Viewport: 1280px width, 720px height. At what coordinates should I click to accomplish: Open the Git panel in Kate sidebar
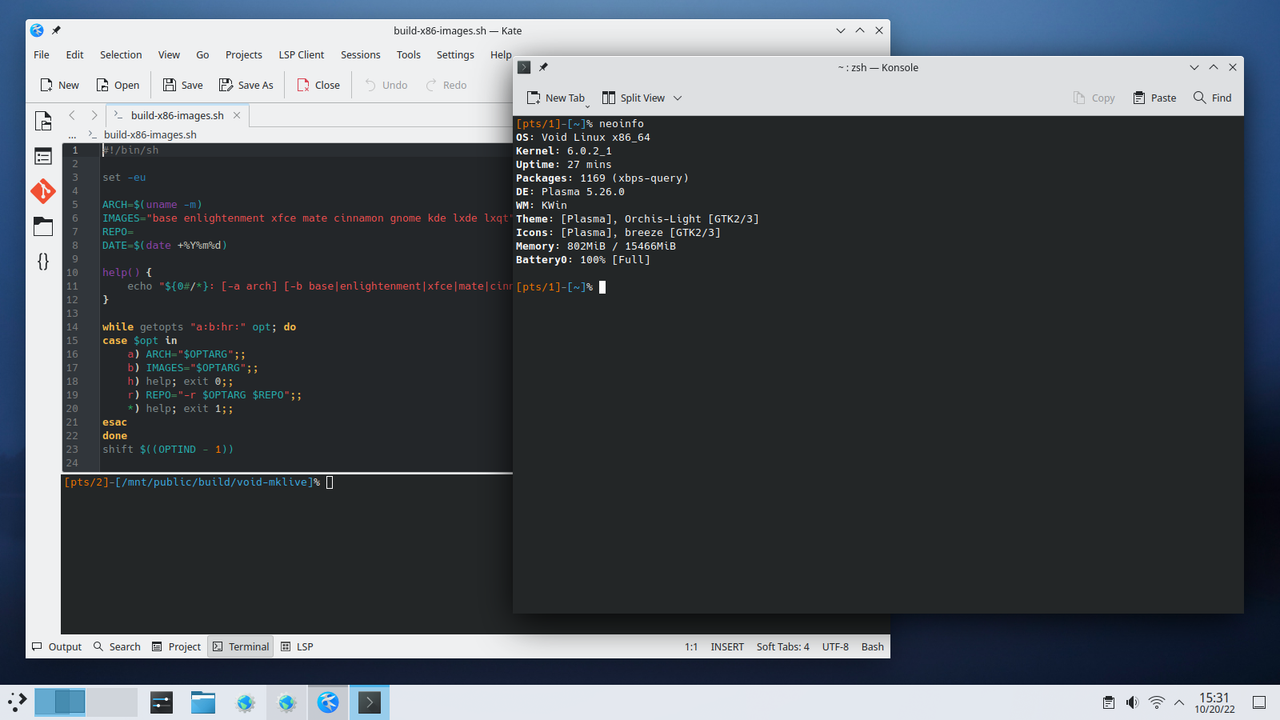[43, 191]
